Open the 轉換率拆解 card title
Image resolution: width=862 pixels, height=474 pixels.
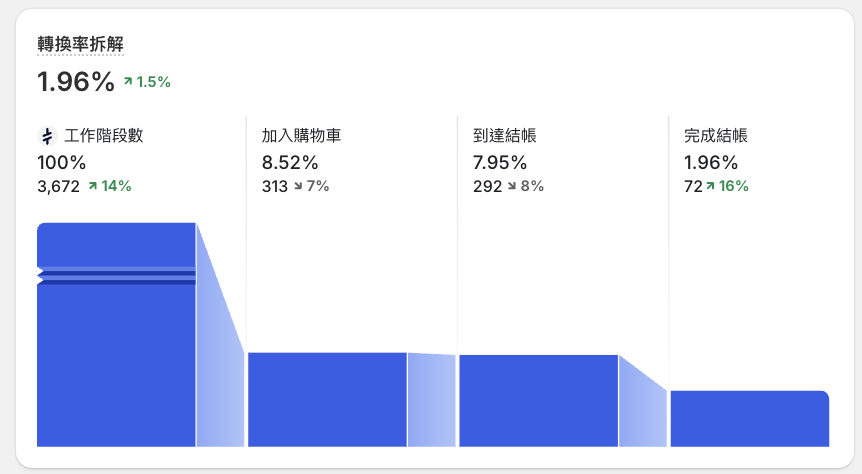click(80, 44)
